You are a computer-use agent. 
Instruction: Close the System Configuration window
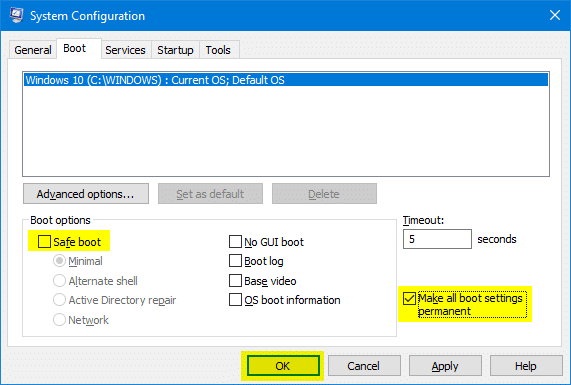tap(555, 15)
